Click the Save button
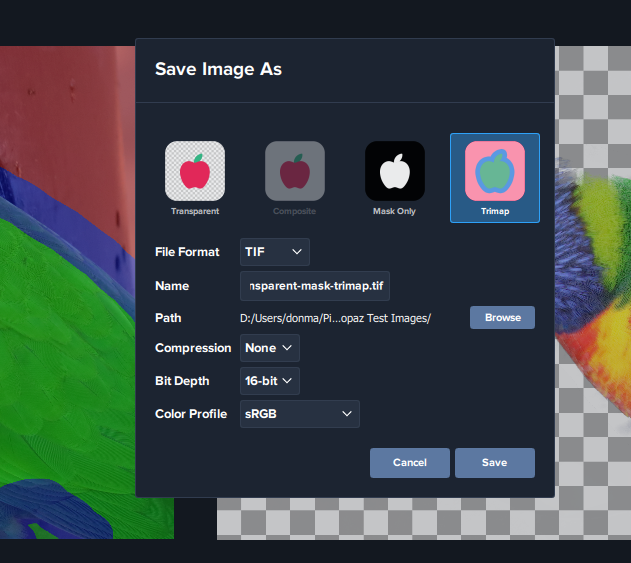 [x=495, y=463]
